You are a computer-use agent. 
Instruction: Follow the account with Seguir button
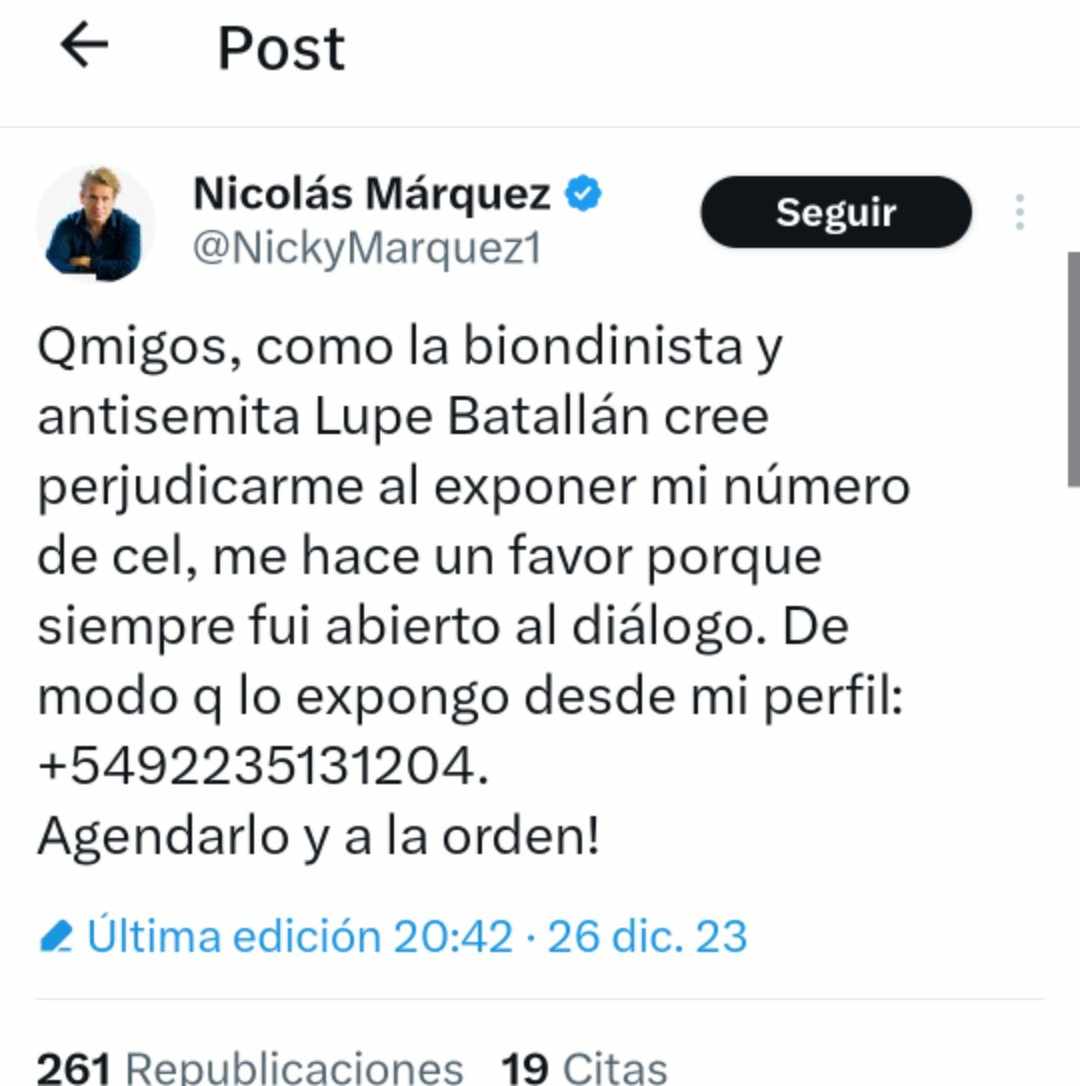836,212
